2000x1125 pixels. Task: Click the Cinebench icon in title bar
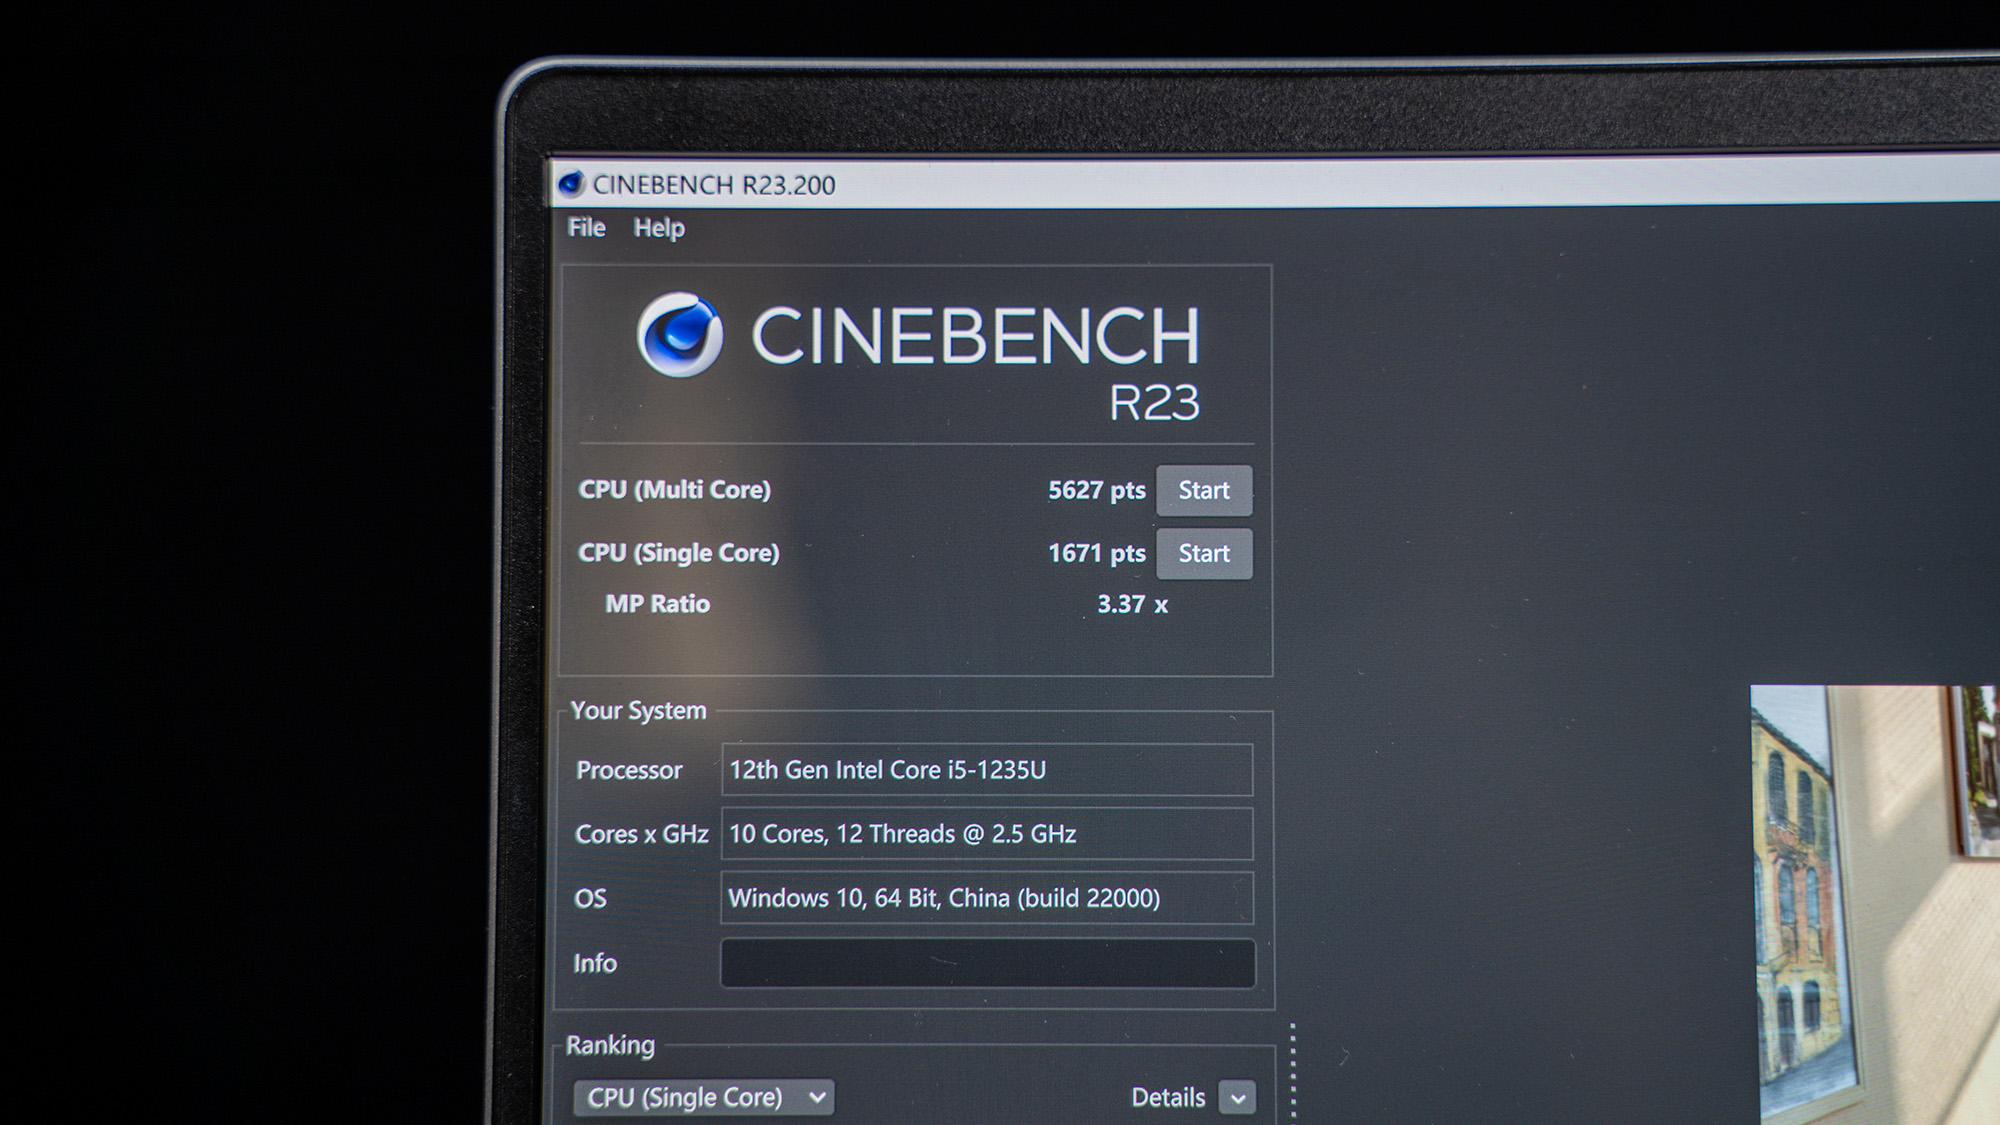point(571,184)
